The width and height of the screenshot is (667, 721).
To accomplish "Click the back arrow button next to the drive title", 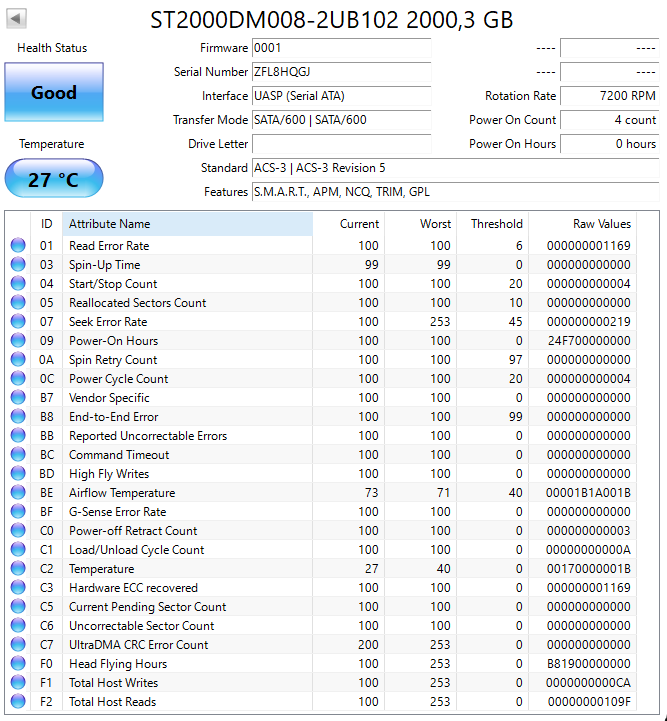I will tap(16, 18).
